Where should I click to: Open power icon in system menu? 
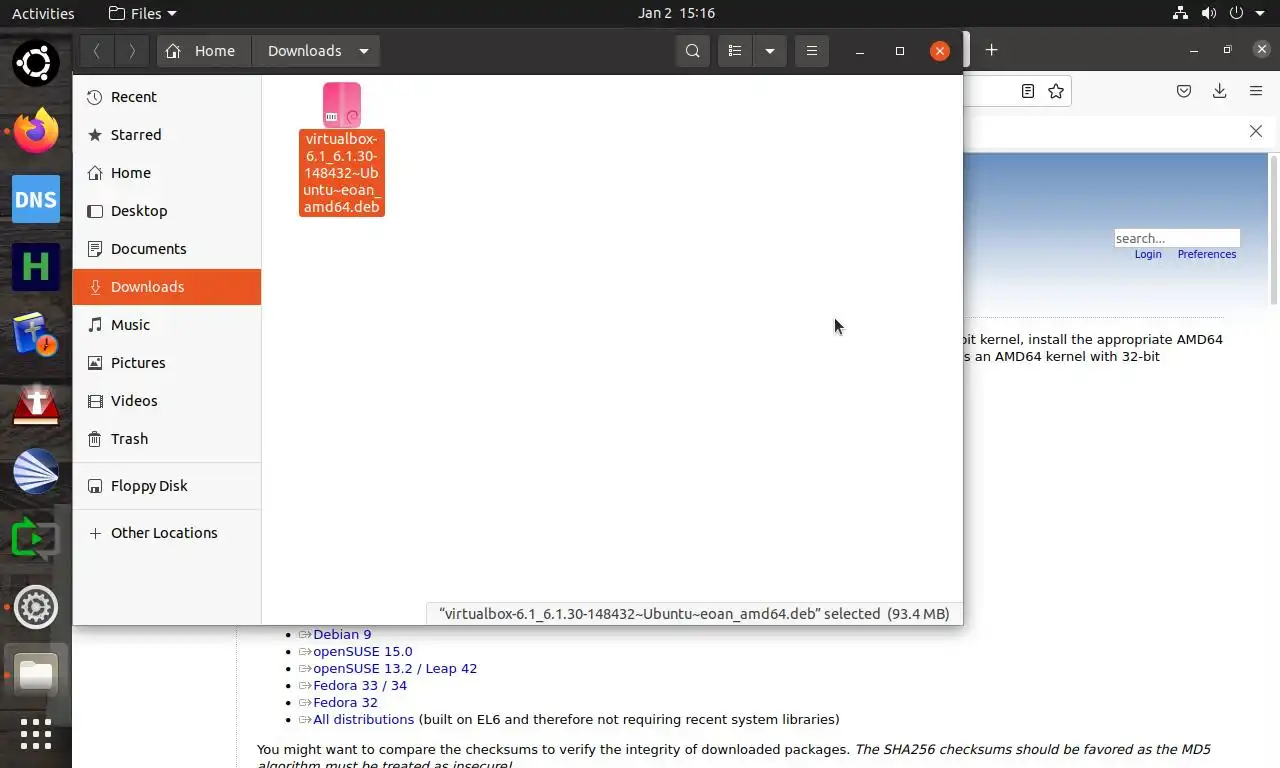[x=1237, y=13]
